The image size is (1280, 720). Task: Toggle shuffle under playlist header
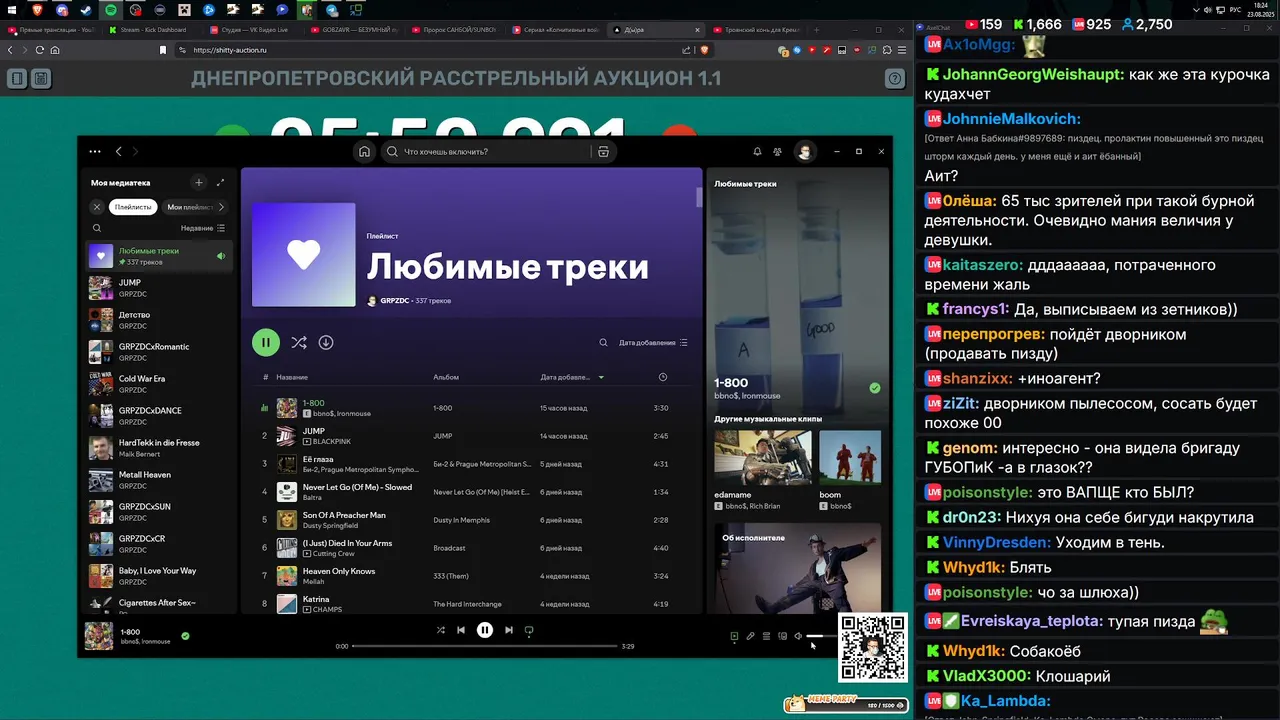[299, 342]
